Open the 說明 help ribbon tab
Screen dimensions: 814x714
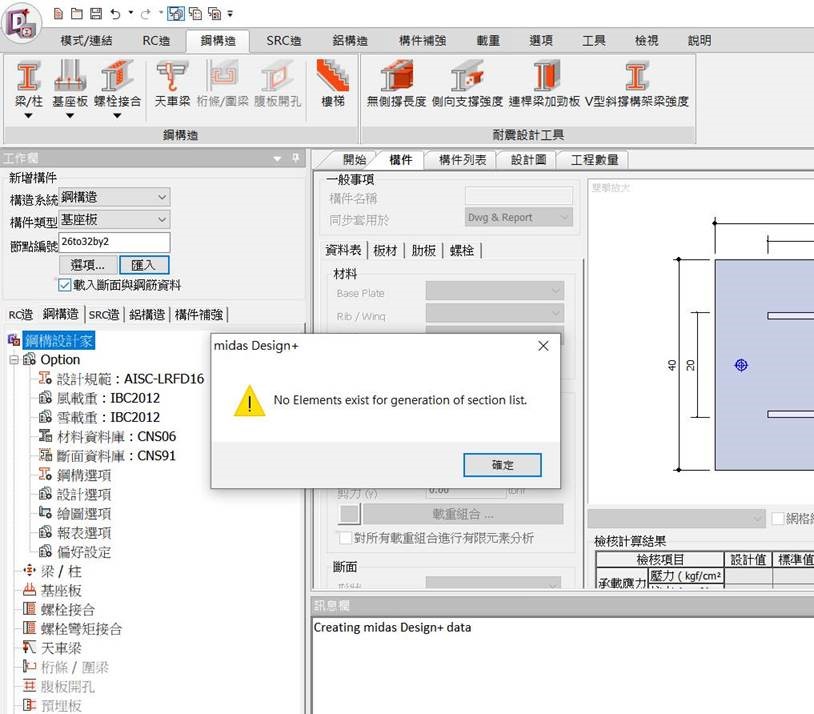[x=699, y=41]
